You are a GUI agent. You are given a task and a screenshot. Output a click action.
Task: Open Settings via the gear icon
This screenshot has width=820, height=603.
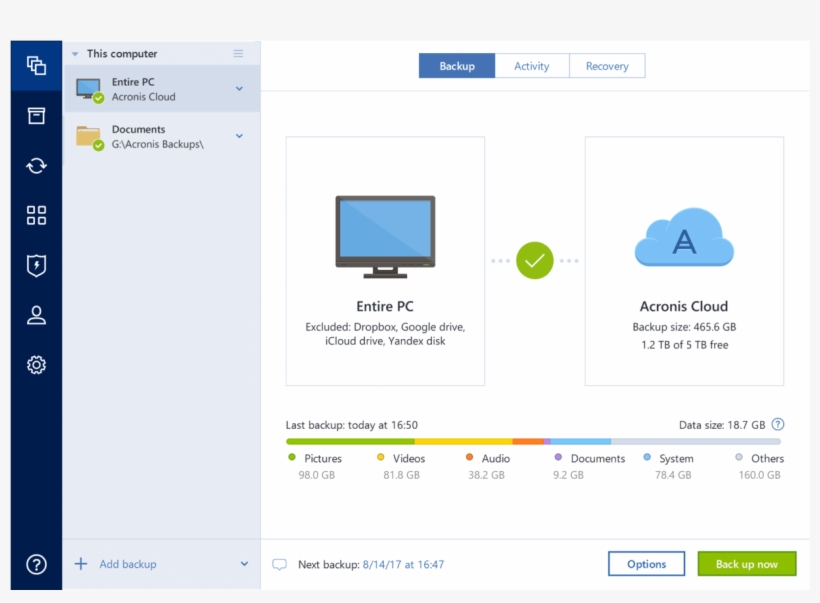[36, 365]
